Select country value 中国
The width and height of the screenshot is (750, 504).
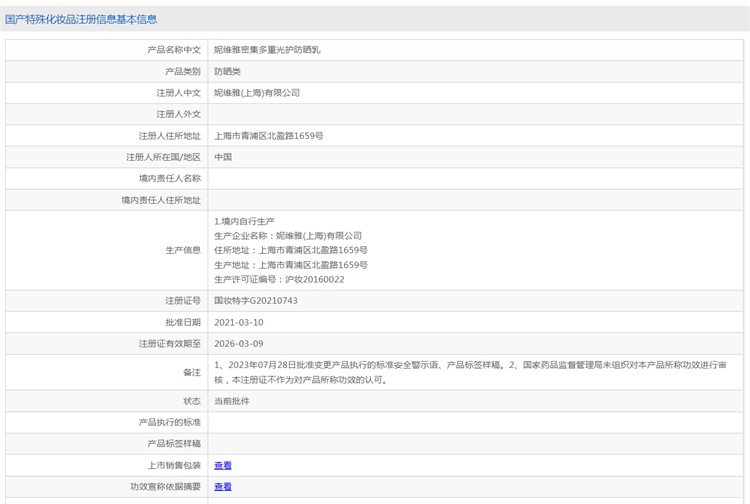(x=223, y=157)
